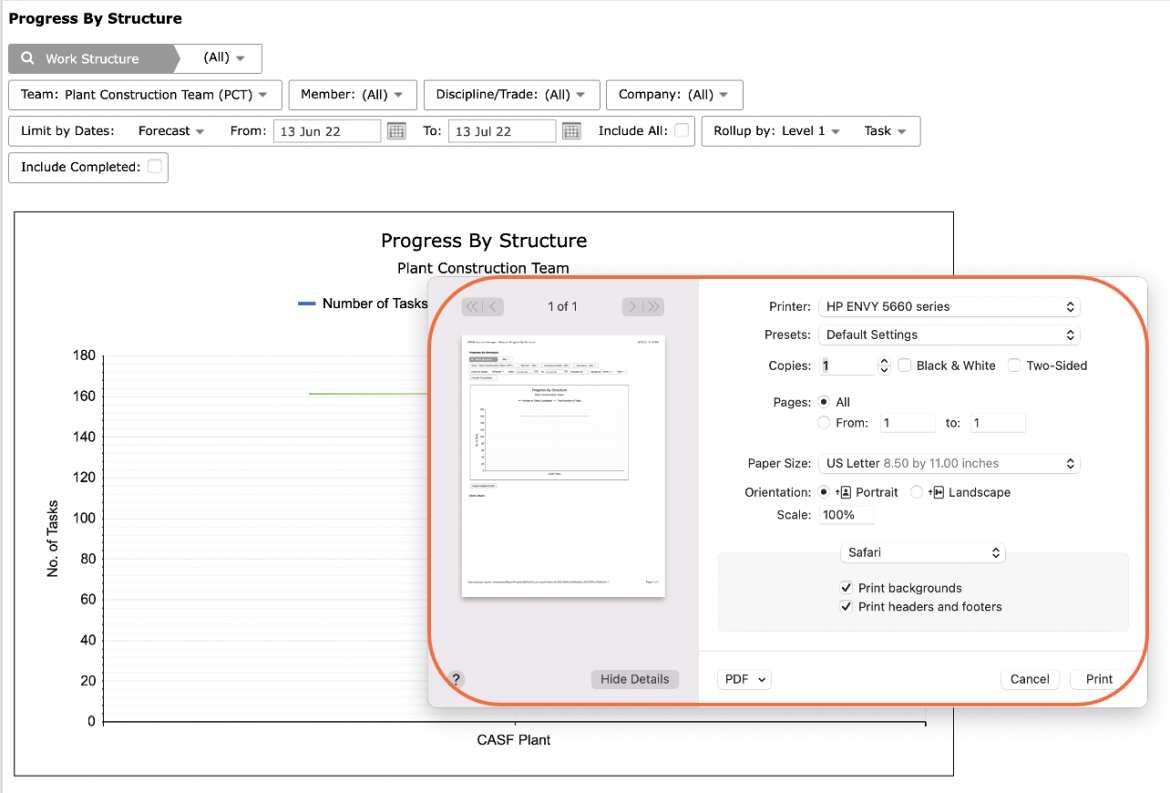Open the Work Structure (All) dropdown
The image size is (1170, 793).
coord(223,58)
